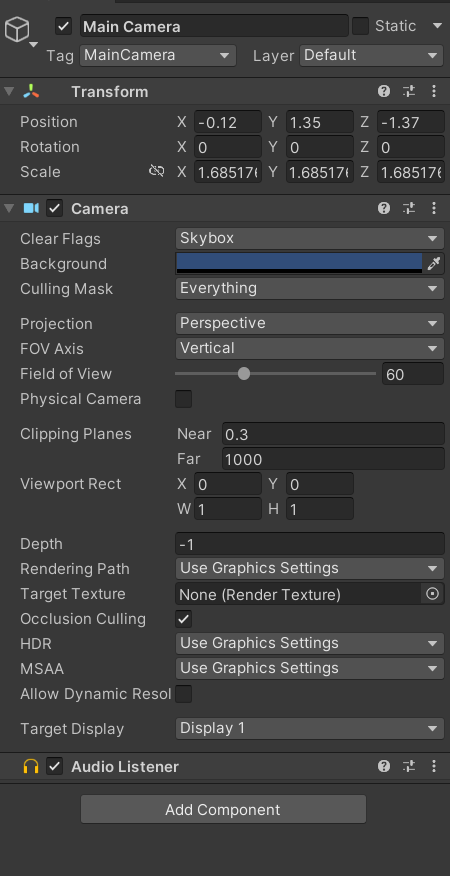
Task: Disable the Camera component checkbox
Action: tap(54, 208)
